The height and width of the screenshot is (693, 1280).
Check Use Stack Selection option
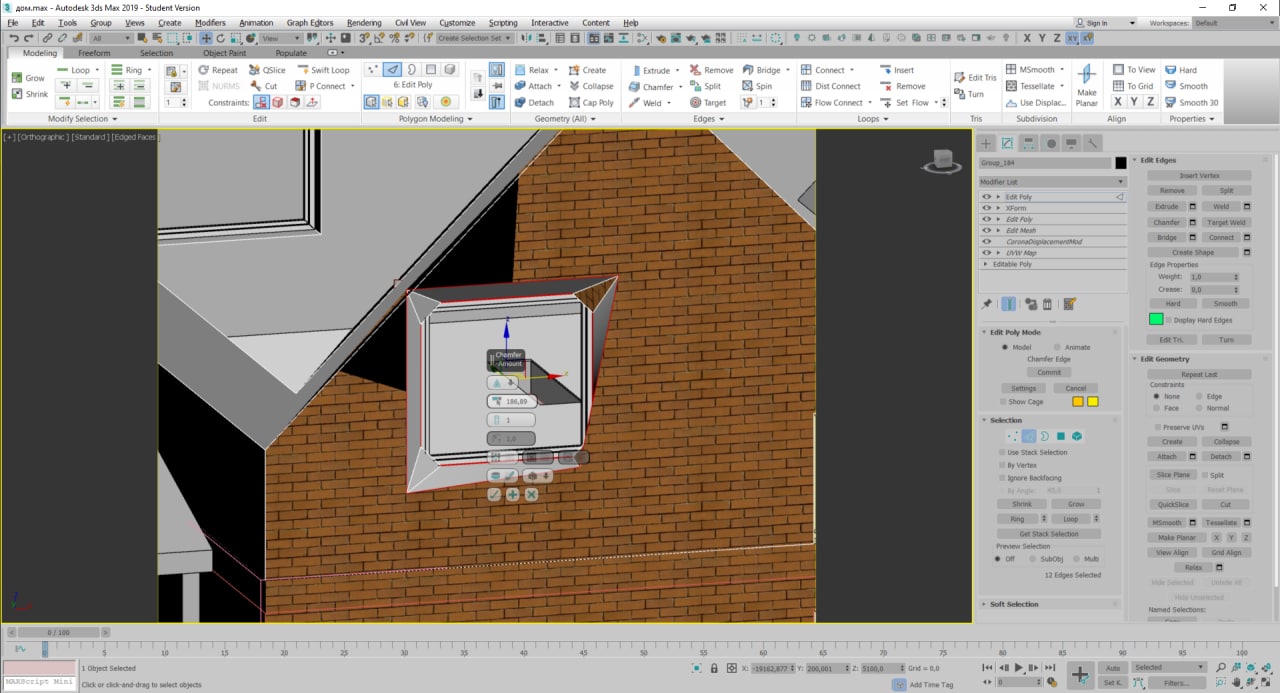1002,452
